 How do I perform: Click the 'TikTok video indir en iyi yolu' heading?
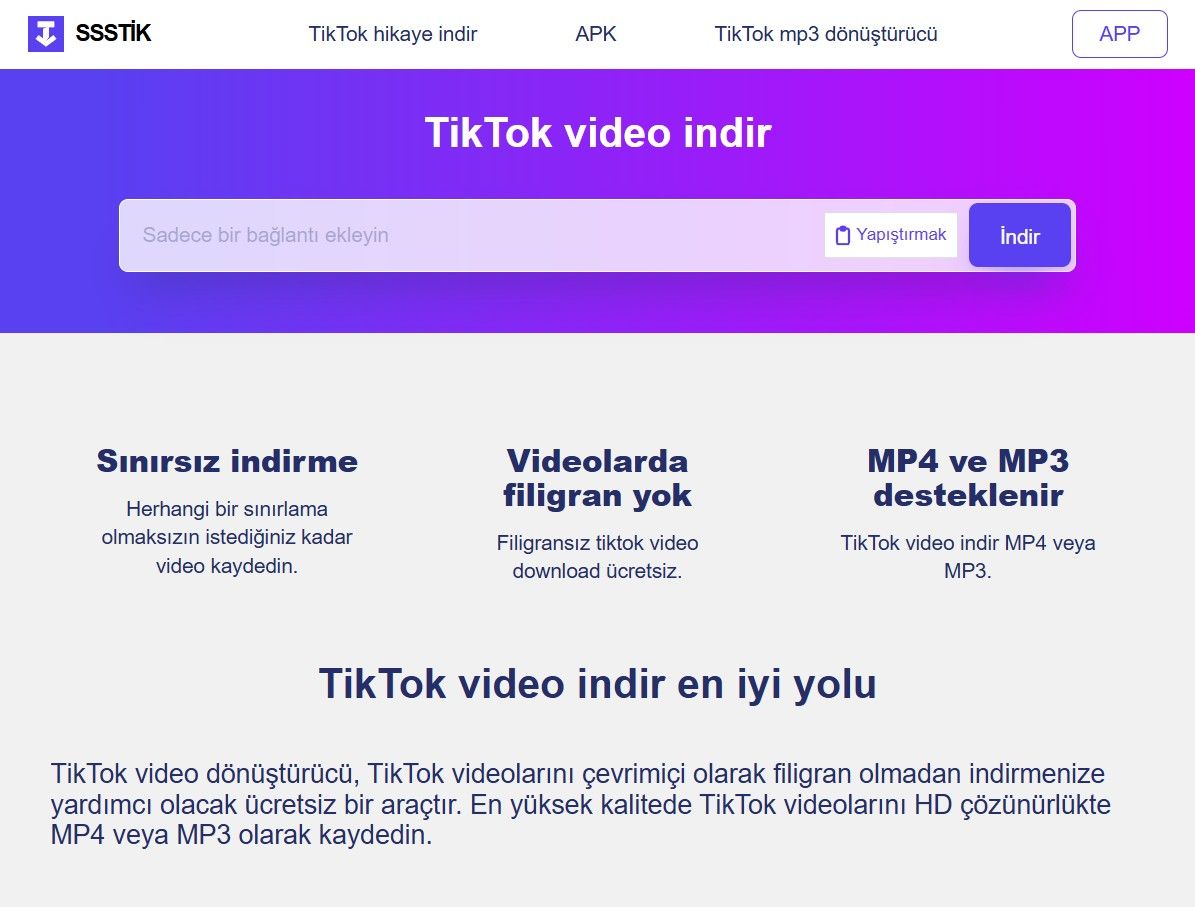coord(597,684)
